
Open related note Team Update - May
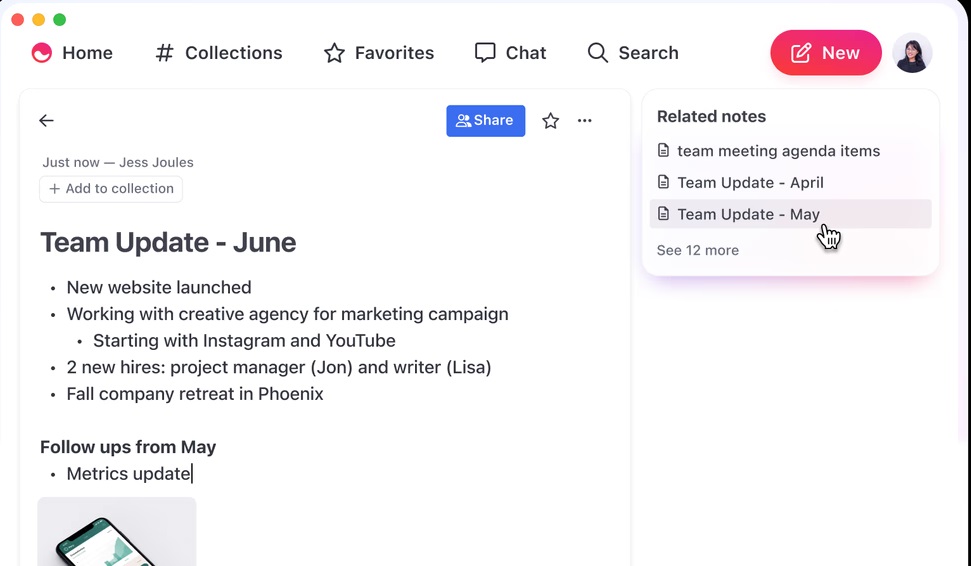(x=790, y=214)
